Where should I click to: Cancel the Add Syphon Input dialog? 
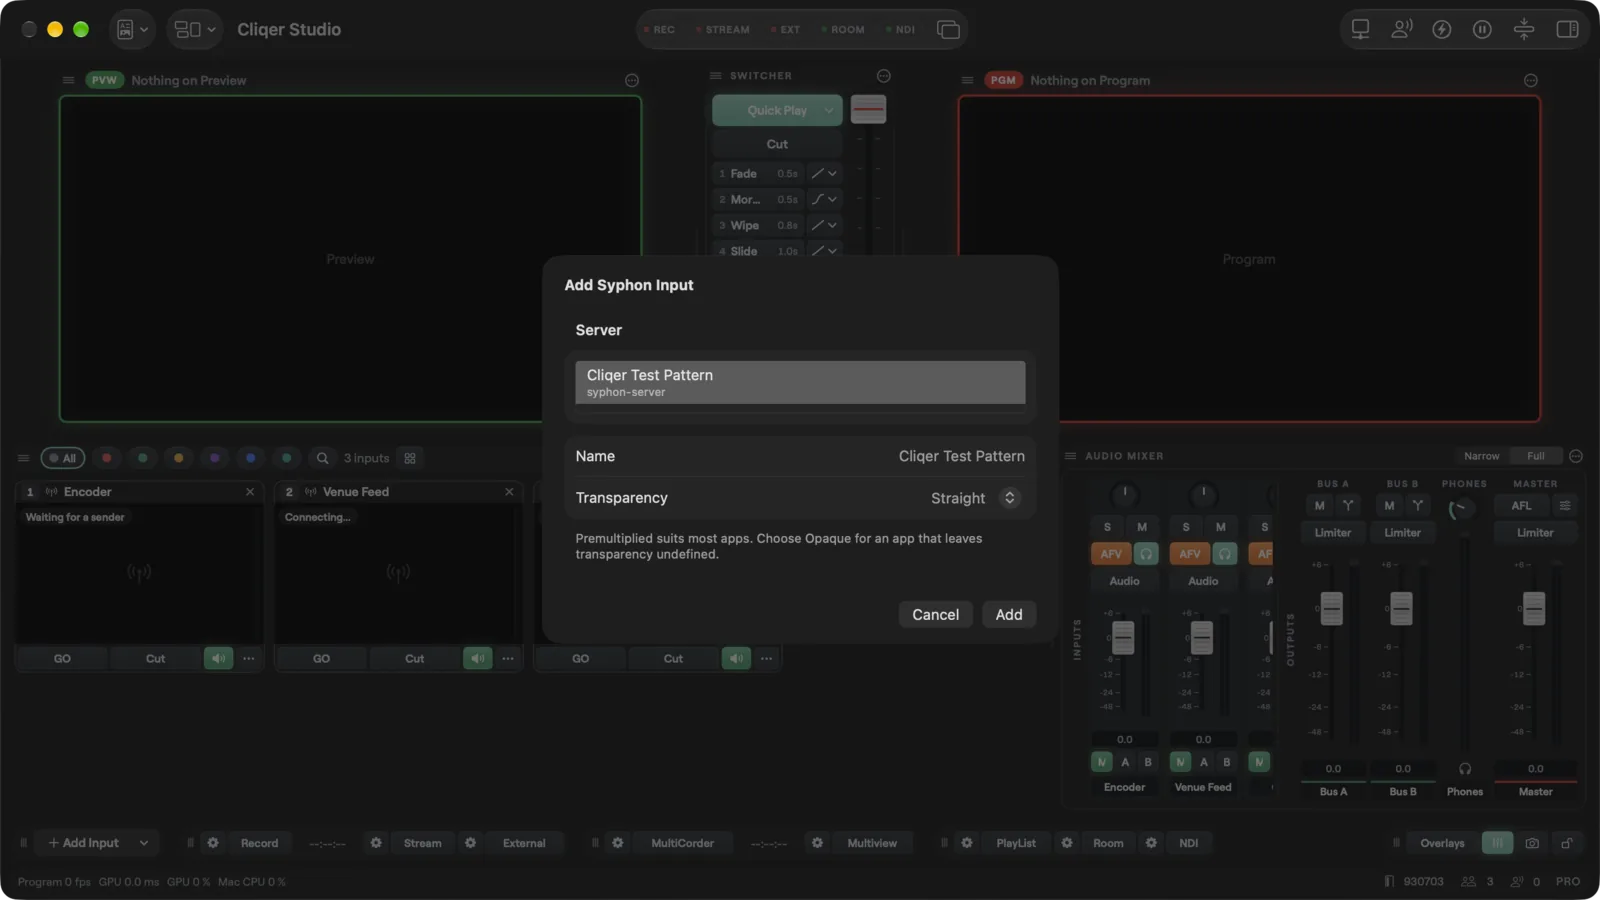[935, 615]
